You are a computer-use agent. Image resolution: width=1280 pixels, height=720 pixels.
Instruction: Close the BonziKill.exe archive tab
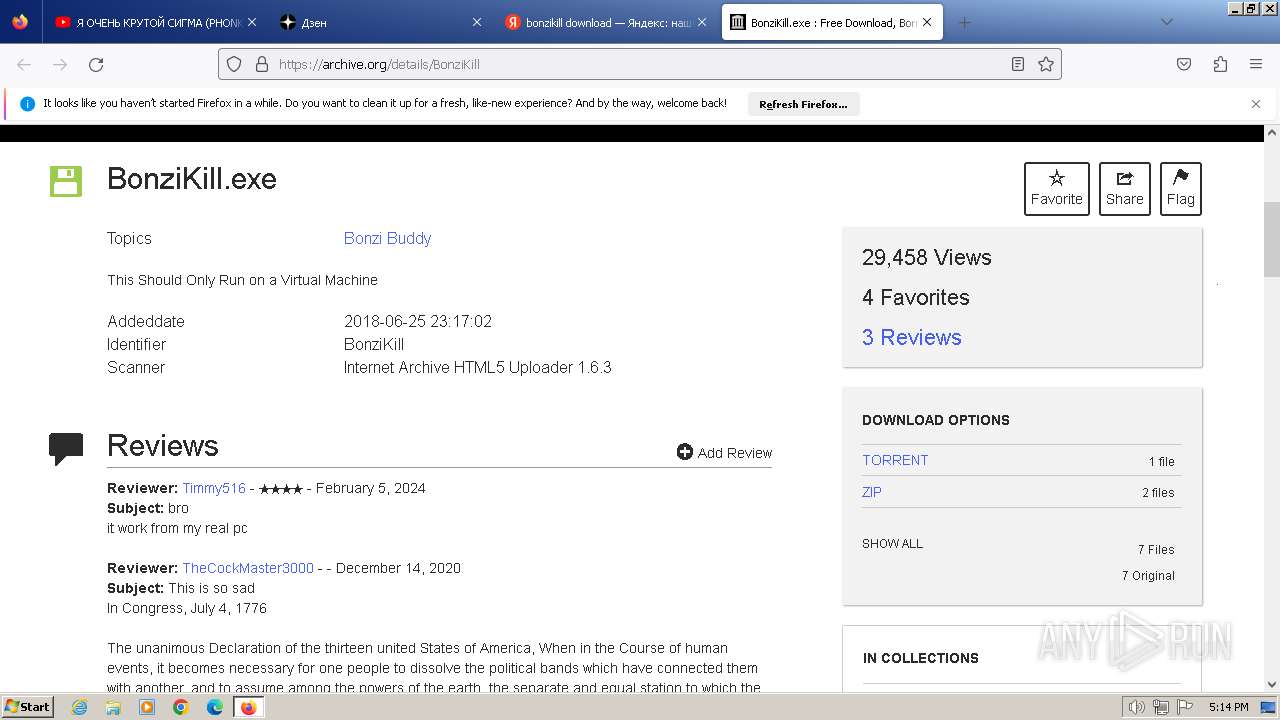click(x=927, y=22)
